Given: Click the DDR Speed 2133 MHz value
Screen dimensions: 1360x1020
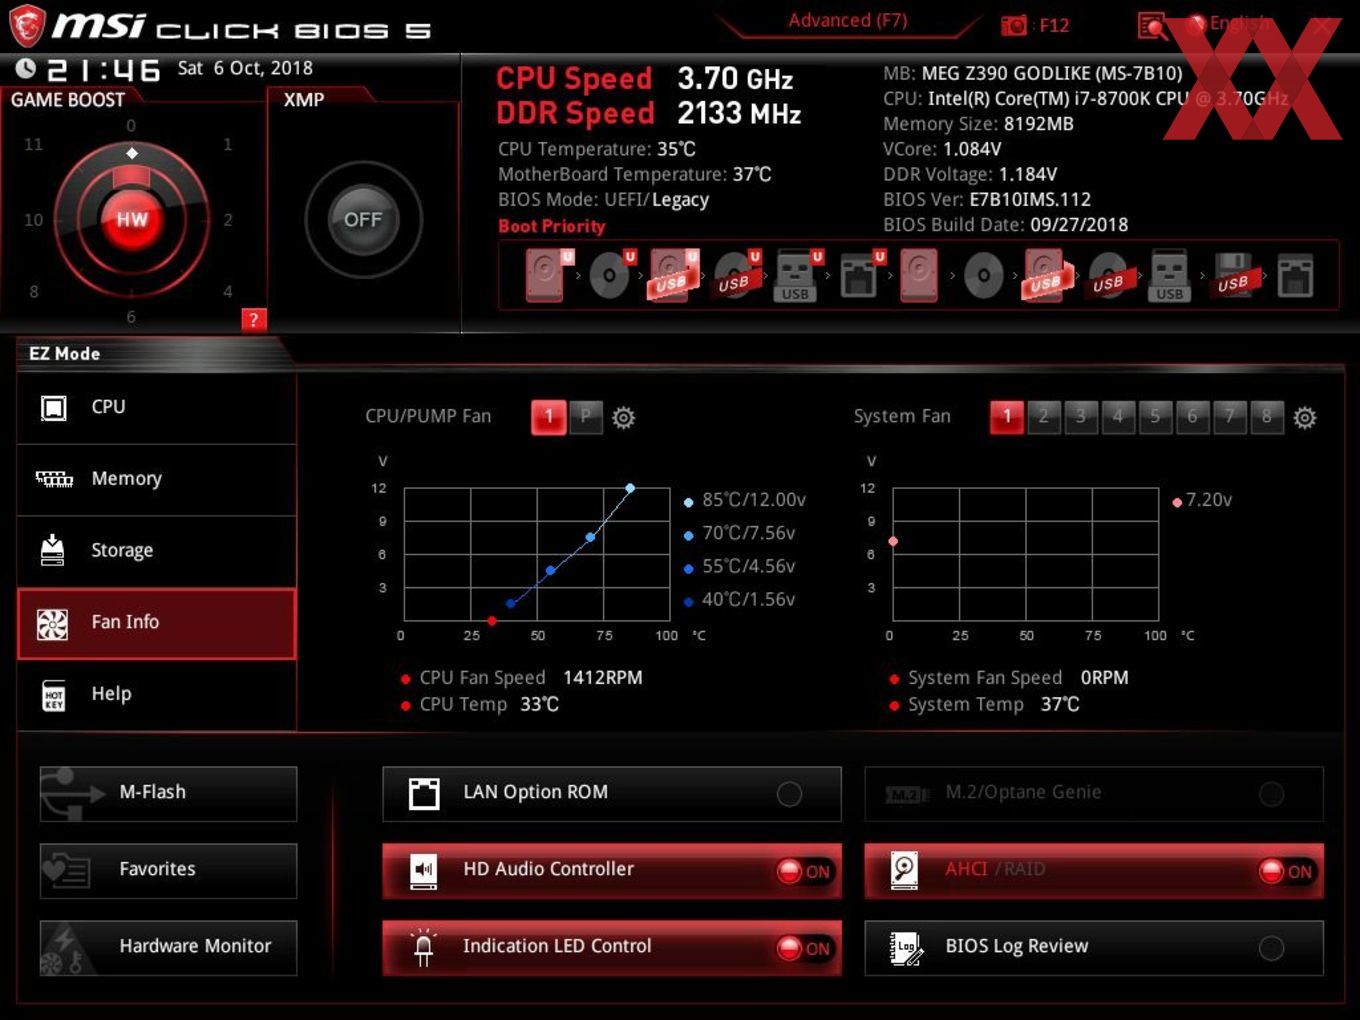Looking at the screenshot, I should [x=739, y=114].
